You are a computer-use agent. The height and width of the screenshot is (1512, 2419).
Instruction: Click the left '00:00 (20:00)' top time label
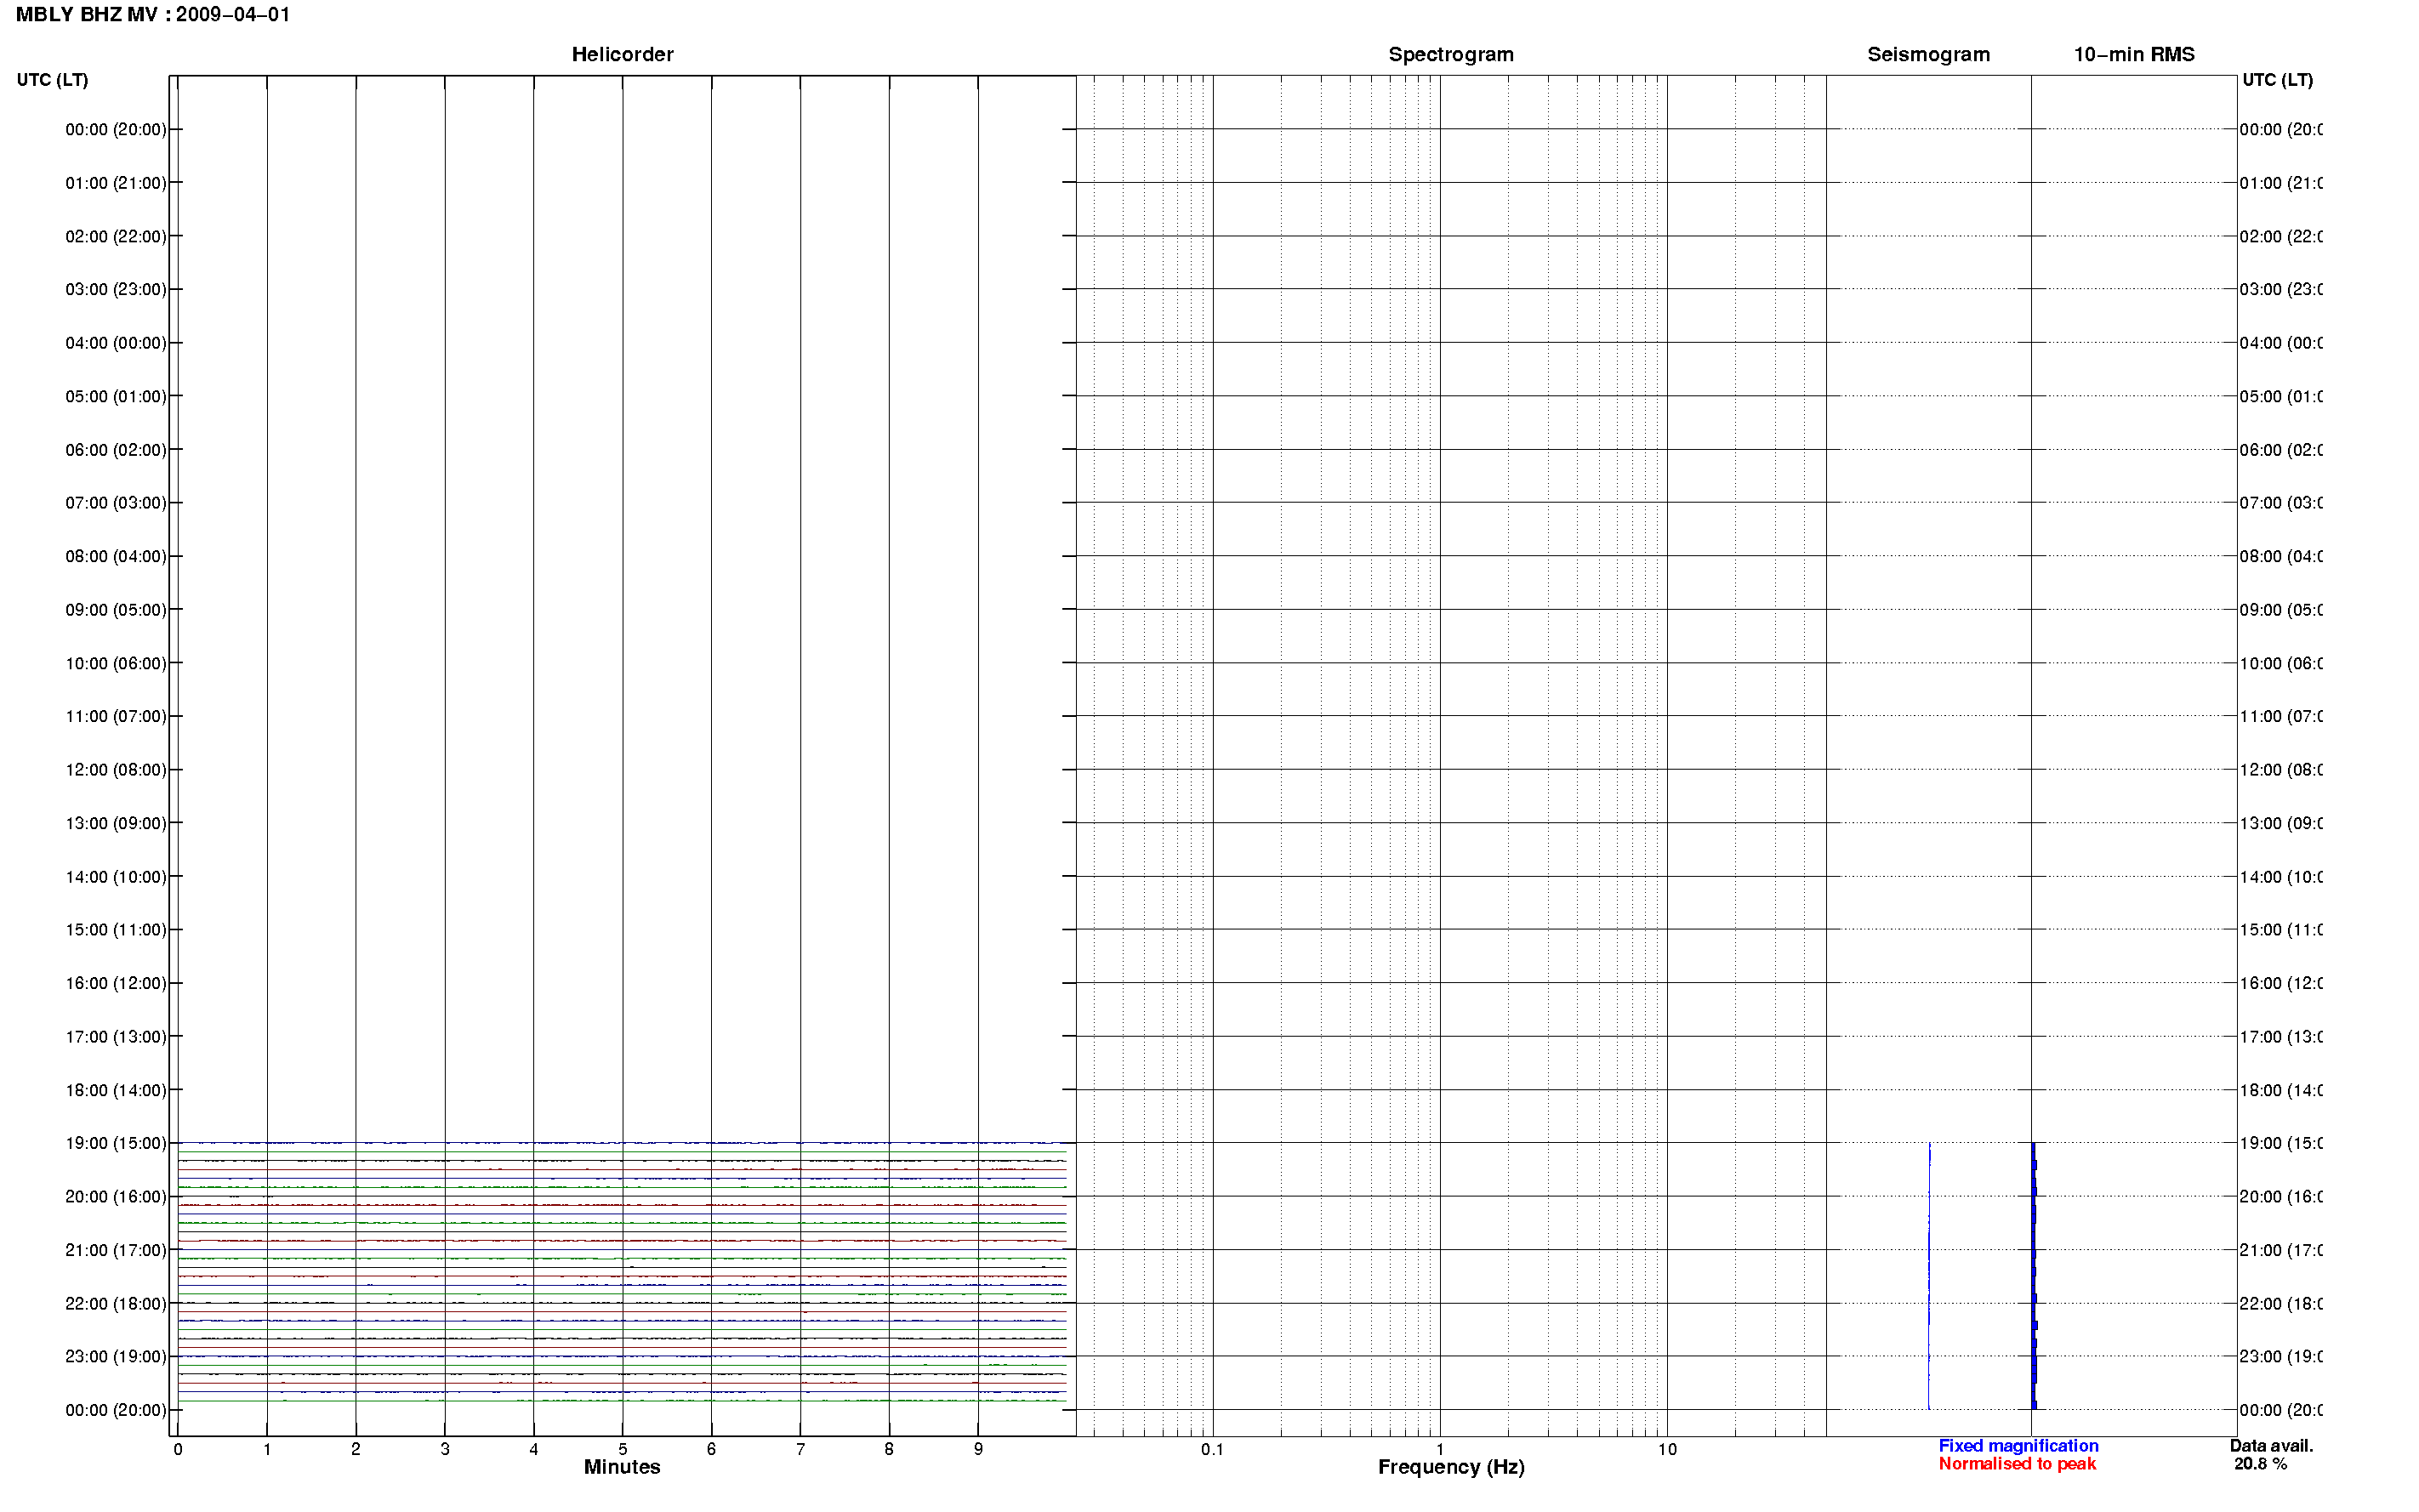(116, 129)
